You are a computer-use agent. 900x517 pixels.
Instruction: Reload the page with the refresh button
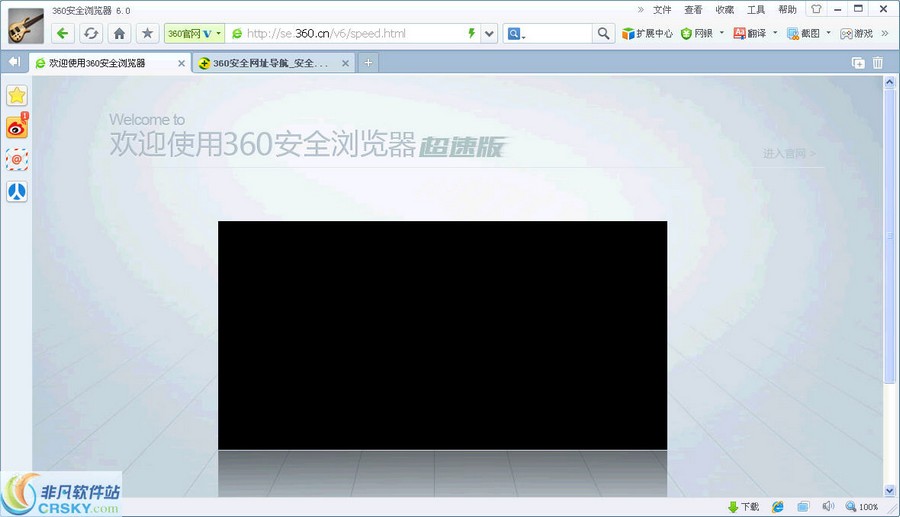pos(91,33)
